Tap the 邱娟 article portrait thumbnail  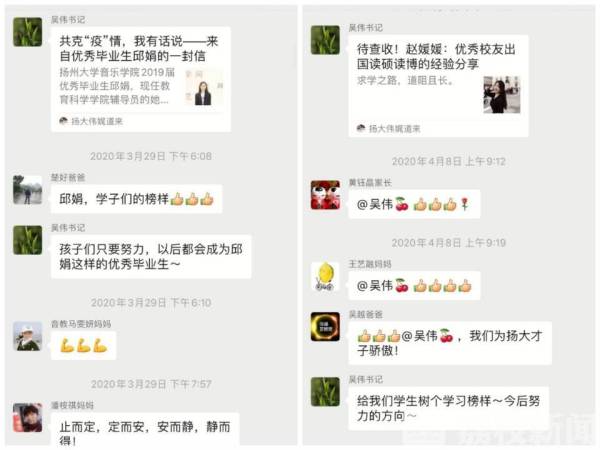pos(203,88)
